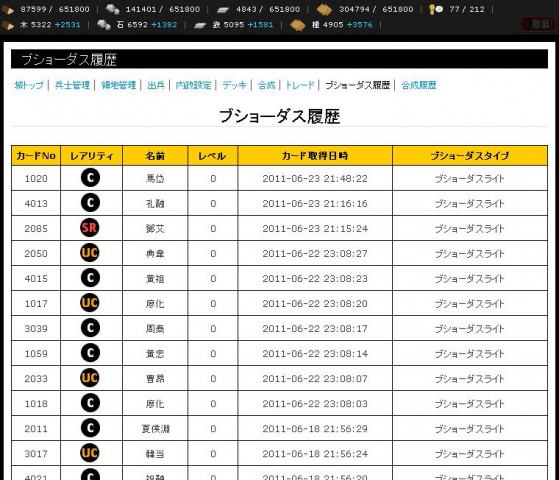Click the UC rarity badge for card 2050

89,252
